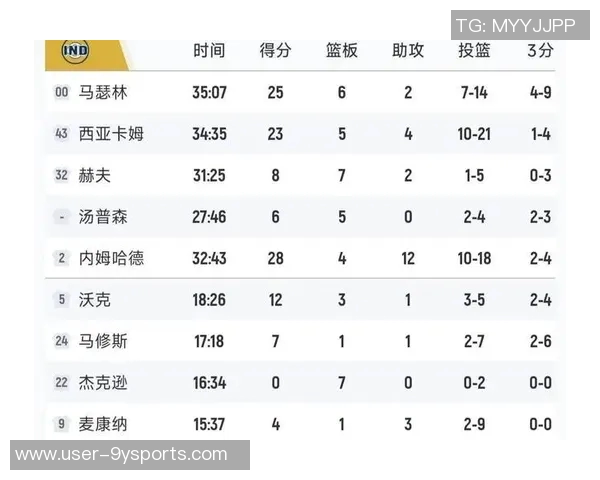Viewport: 600px width, 480px height.
Task: Select the 助攻 column header
Action: pyautogui.click(x=408, y=51)
